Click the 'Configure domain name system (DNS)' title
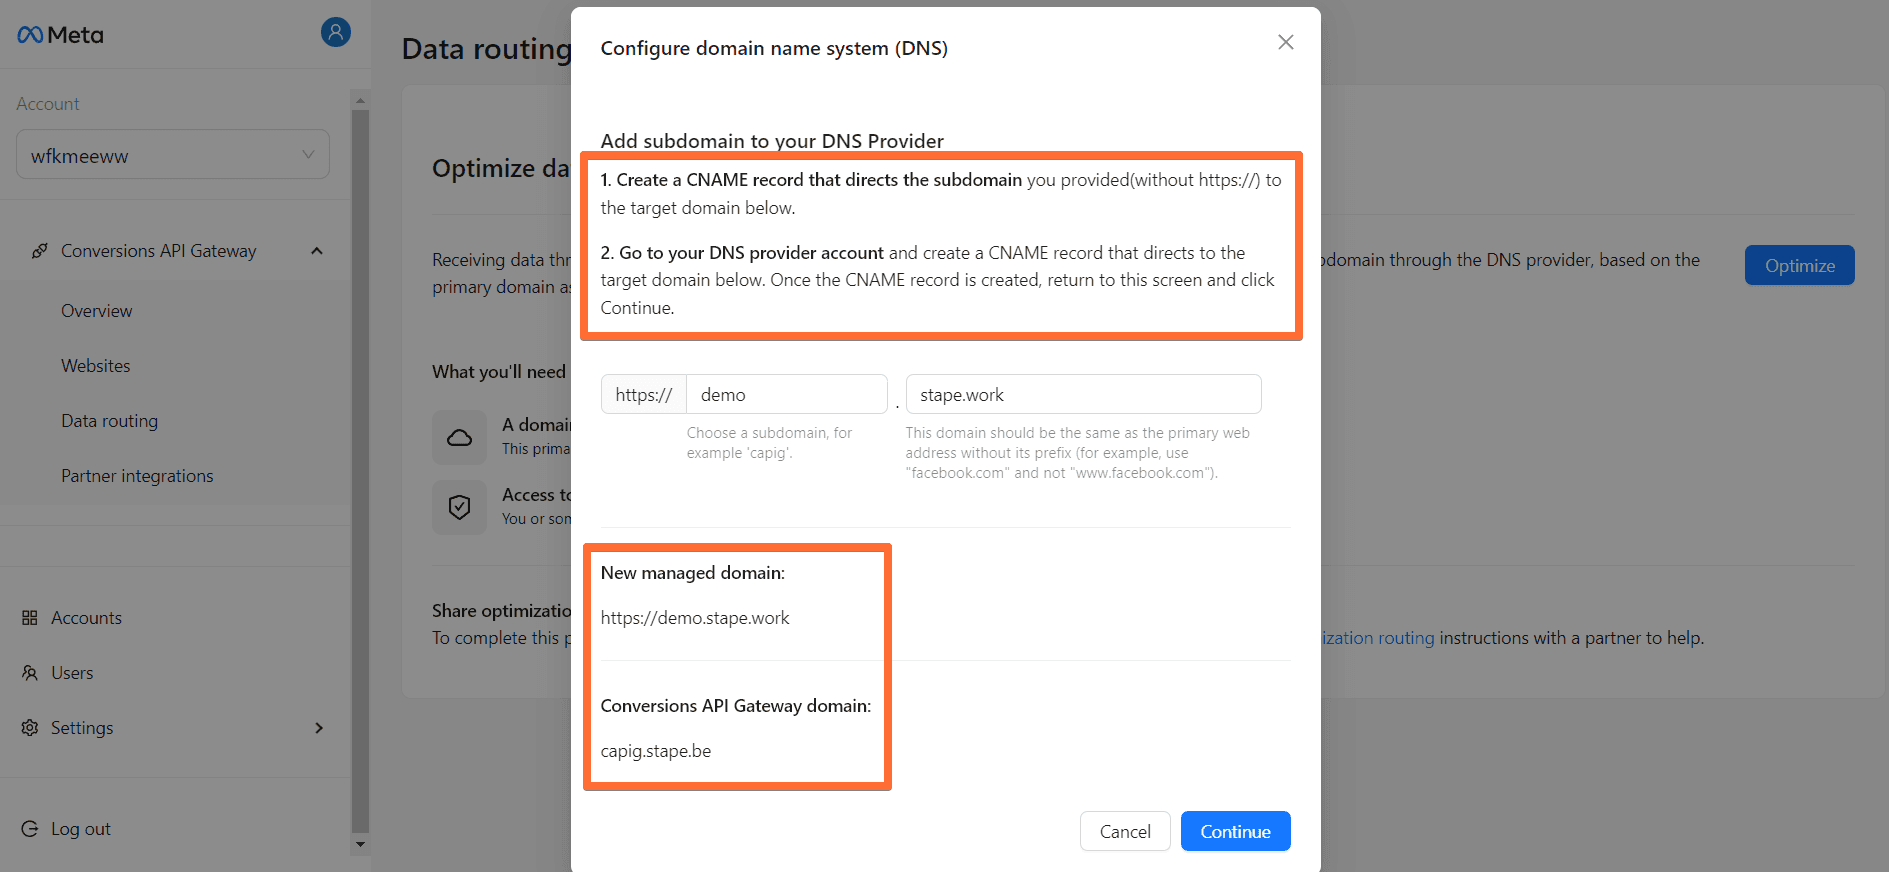Screen dimensions: 1889x872 coord(774,48)
